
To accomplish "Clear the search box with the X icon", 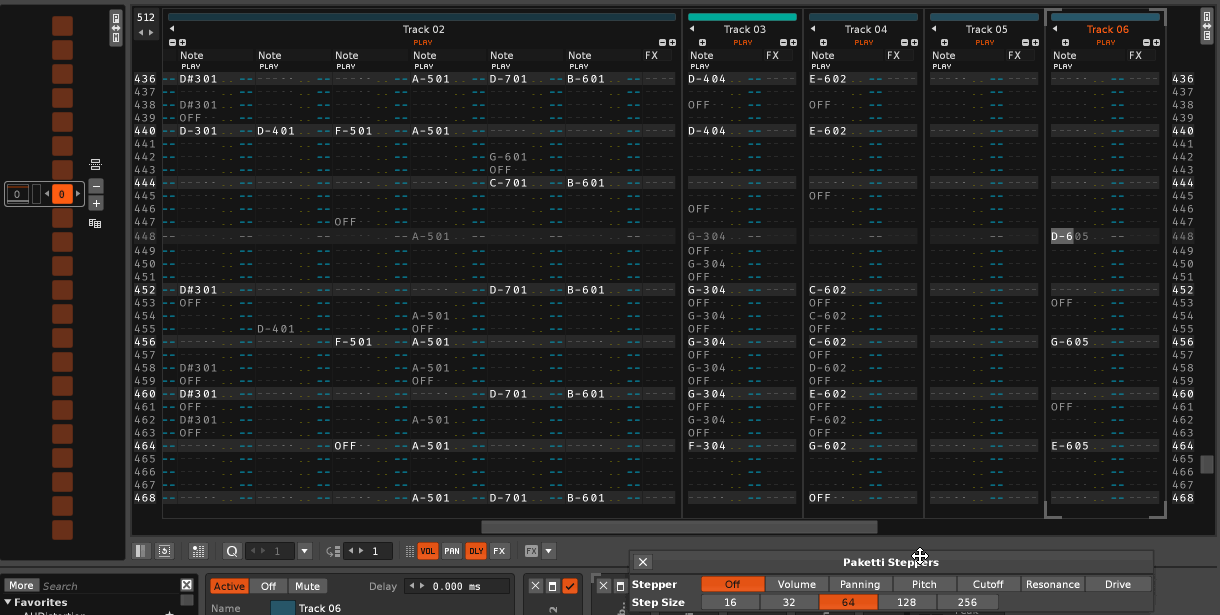I will 187,585.
